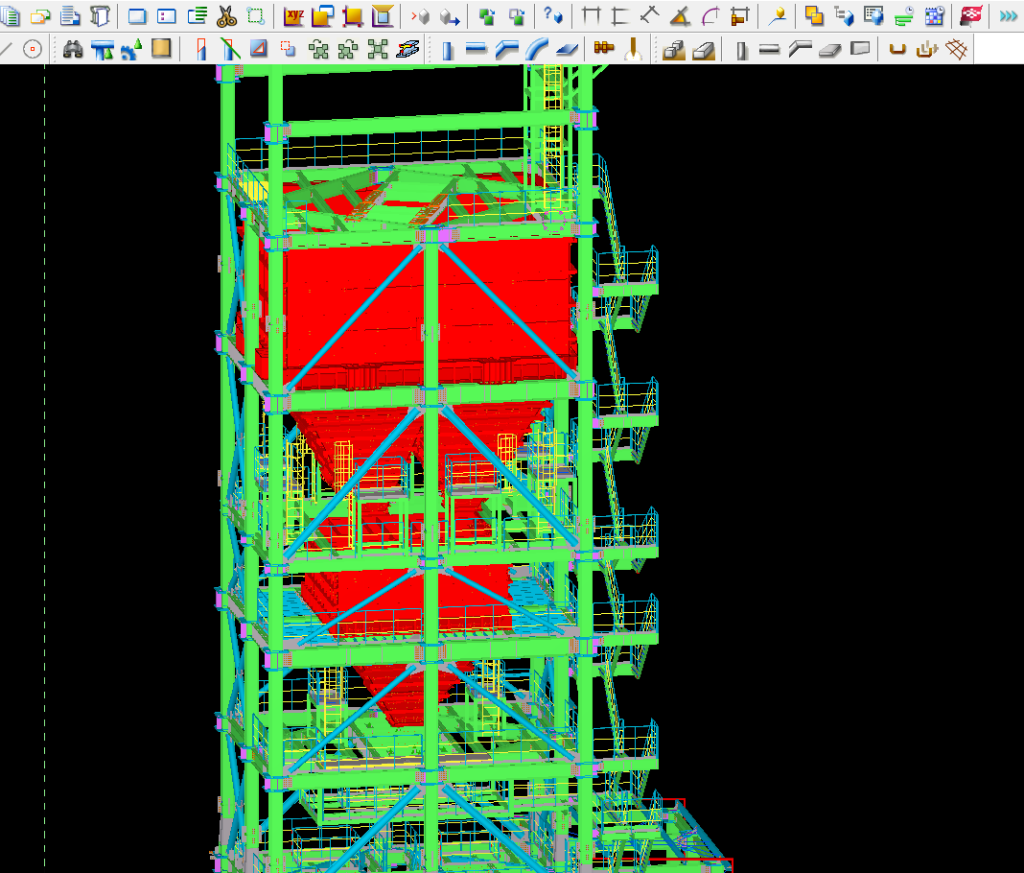The width and height of the screenshot is (1024, 873).
Task: Open the view properties window icon
Action: [167, 16]
